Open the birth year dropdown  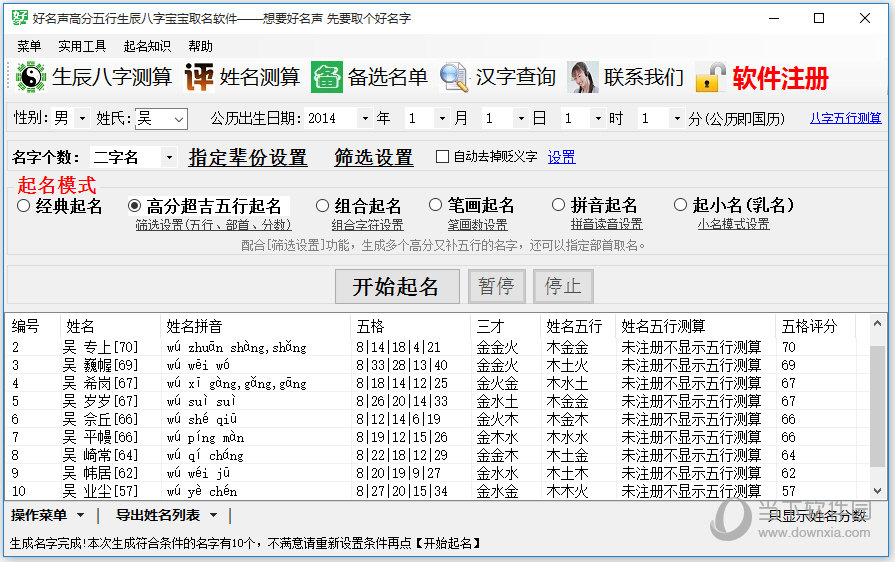[x=365, y=119]
